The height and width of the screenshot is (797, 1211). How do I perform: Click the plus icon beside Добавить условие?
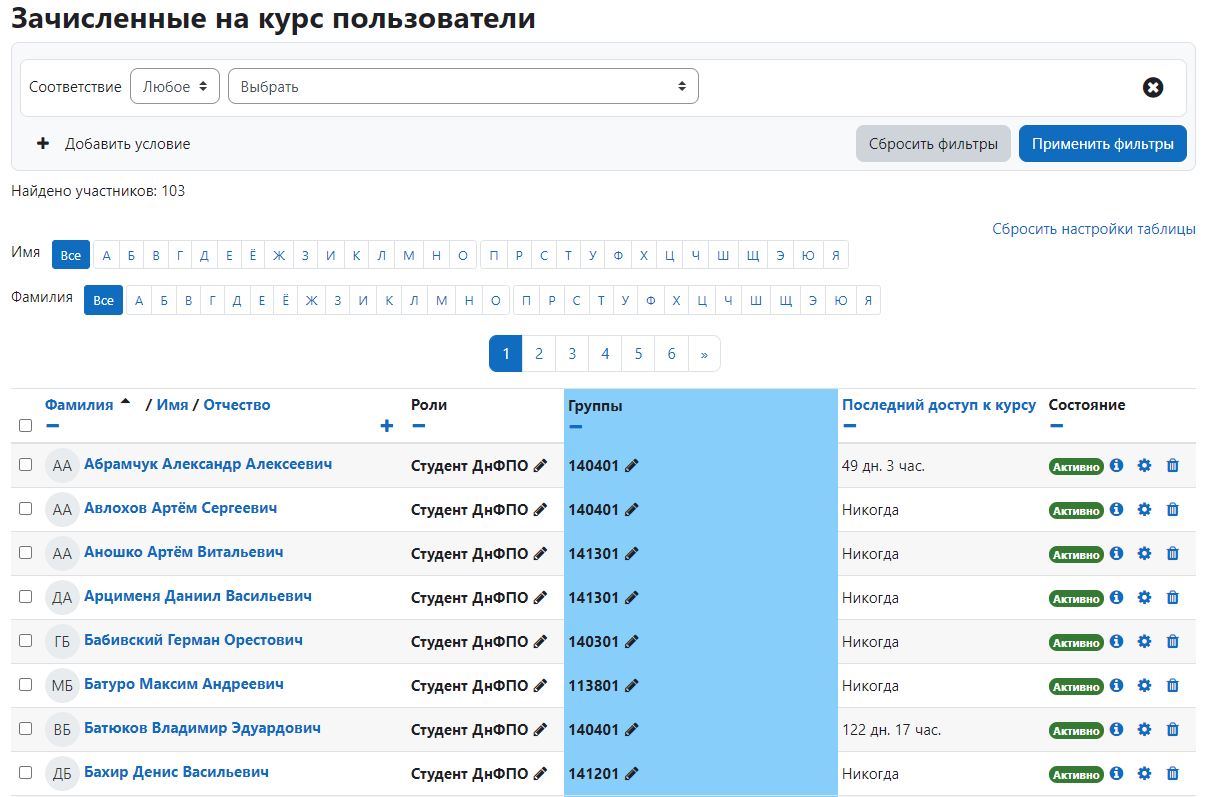43,144
